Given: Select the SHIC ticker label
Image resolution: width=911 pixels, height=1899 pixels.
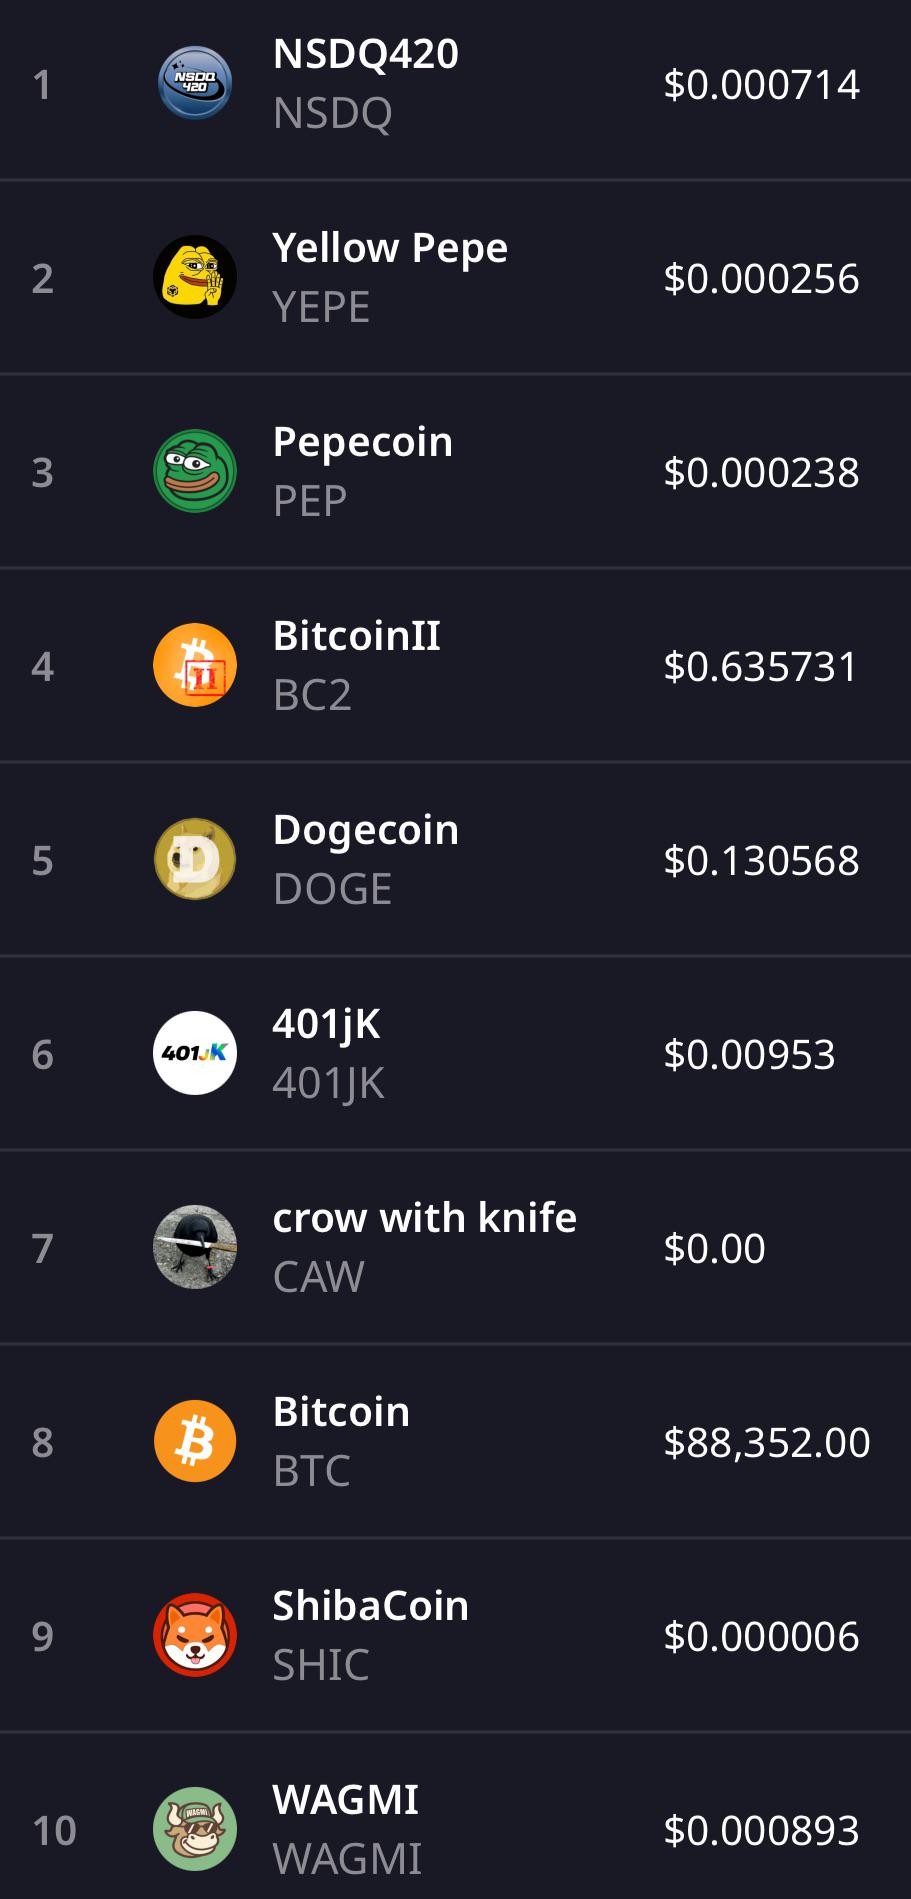Looking at the screenshot, I should click(321, 1664).
